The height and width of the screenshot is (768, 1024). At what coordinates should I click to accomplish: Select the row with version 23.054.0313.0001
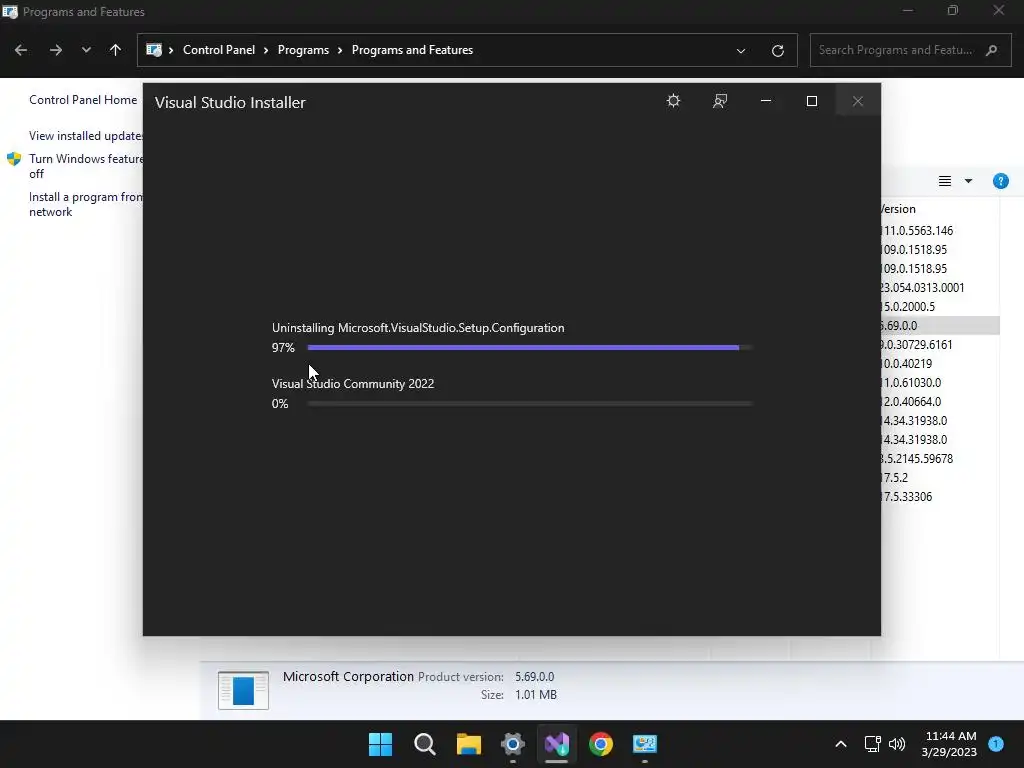point(940,287)
